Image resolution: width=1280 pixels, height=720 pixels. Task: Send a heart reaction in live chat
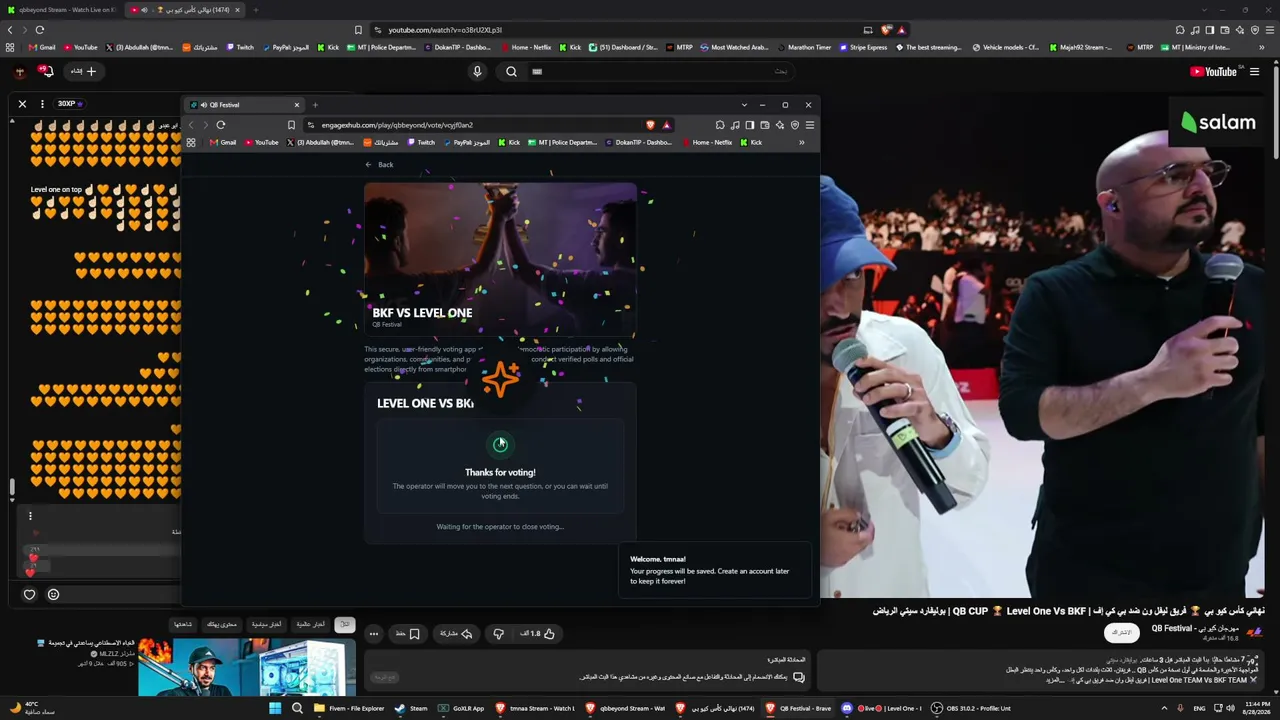click(29, 595)
